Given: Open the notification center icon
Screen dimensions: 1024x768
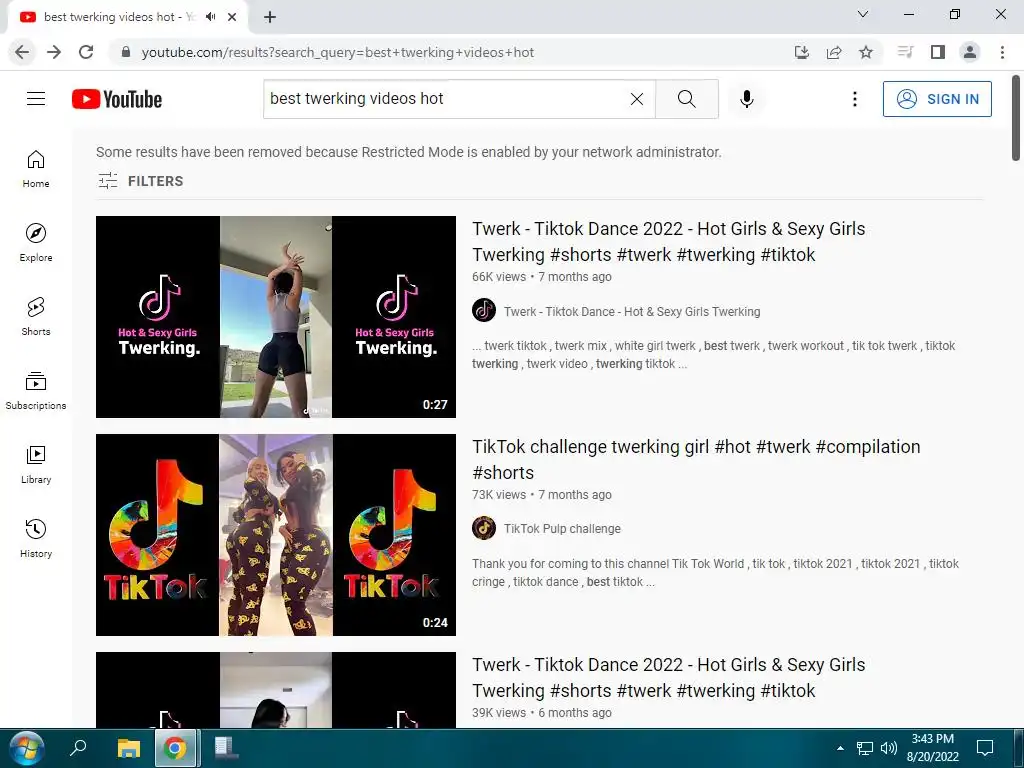Looking at the screenshot, I should [x=984, y=748].
